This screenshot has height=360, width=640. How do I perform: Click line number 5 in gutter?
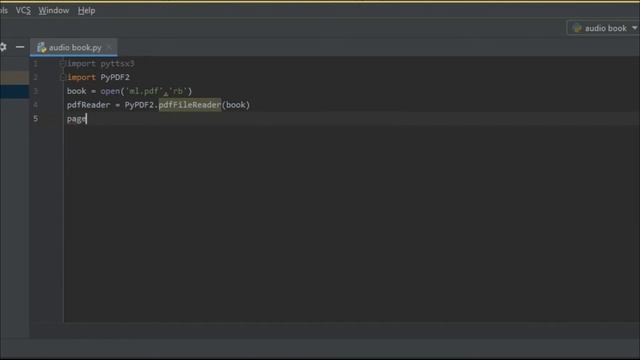click(36, 119)
